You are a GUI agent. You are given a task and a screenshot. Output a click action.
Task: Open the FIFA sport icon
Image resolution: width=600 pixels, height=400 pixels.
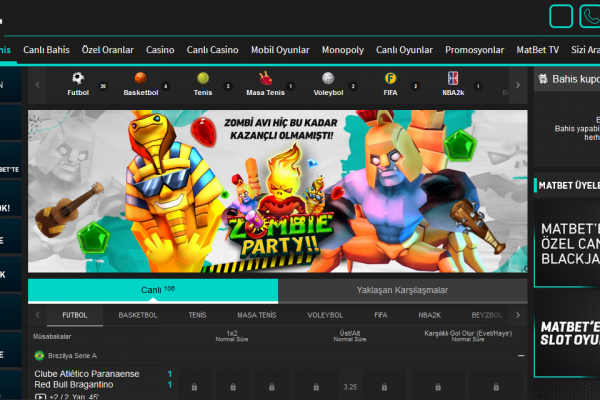click(x=390, y=78)
